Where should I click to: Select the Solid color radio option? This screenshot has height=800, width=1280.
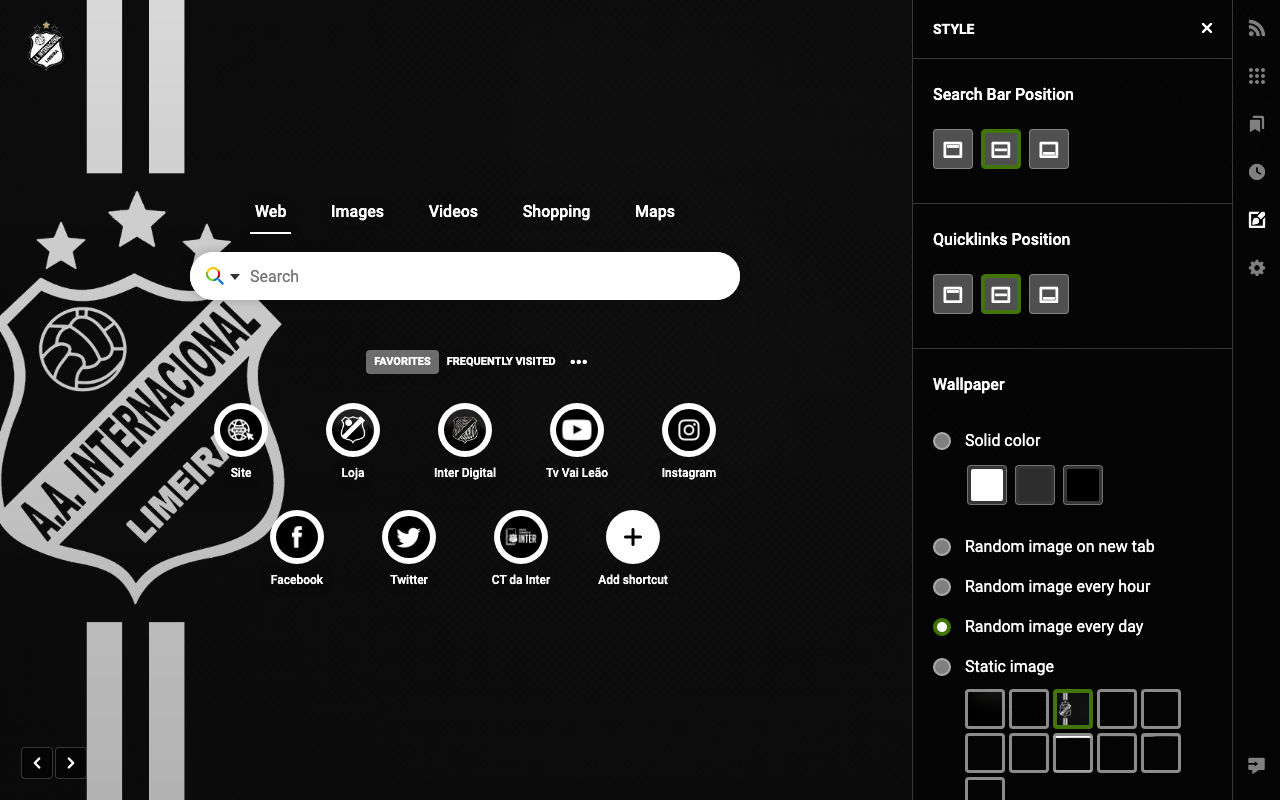point(942,441)
